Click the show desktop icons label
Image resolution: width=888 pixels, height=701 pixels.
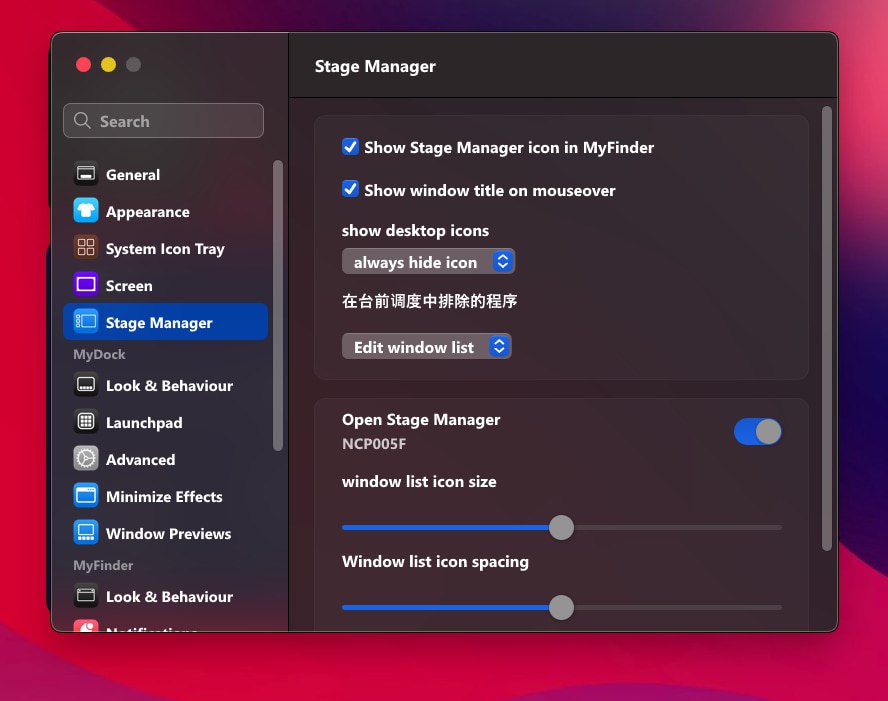point(415,230)
